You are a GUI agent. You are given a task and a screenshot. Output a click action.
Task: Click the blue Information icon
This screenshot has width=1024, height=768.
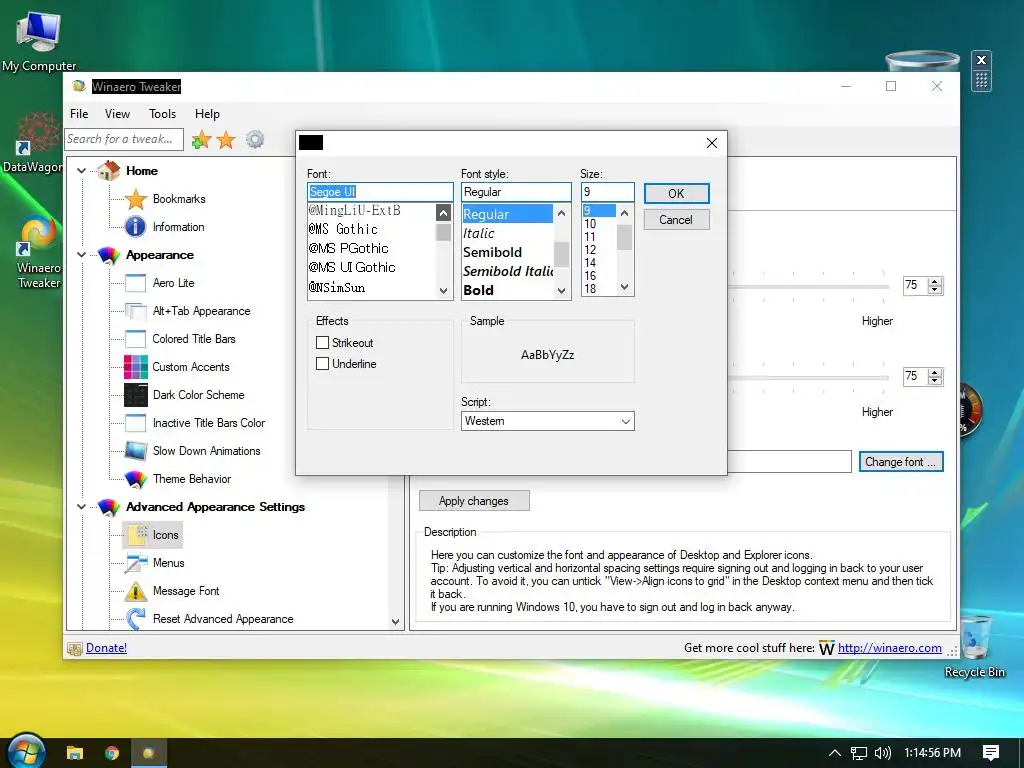click(x=135, y=227)
